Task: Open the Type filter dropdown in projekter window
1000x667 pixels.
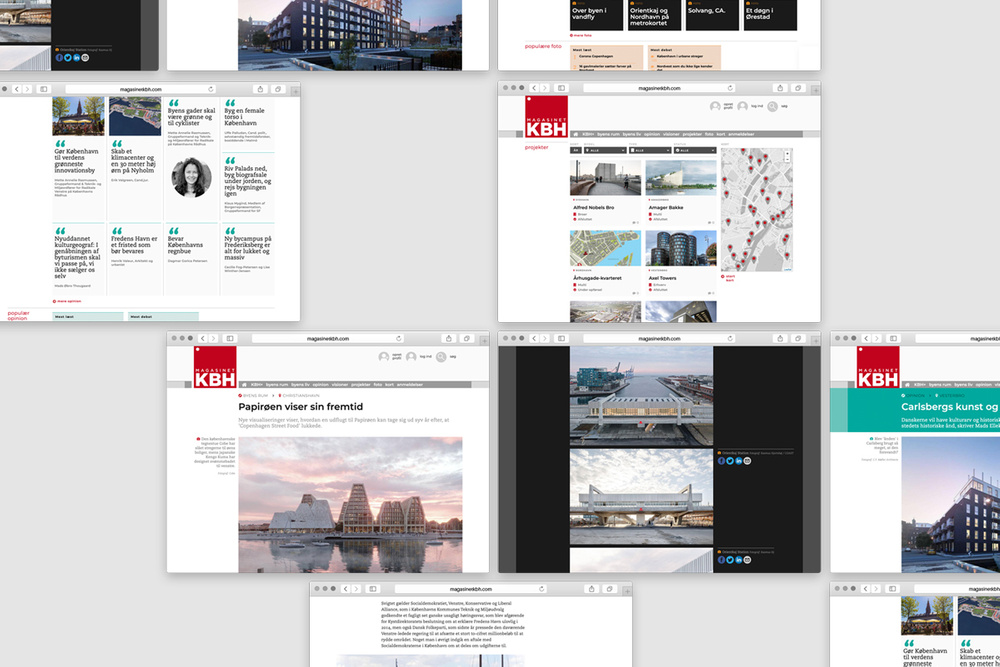Action: click(x=650, y=150)
